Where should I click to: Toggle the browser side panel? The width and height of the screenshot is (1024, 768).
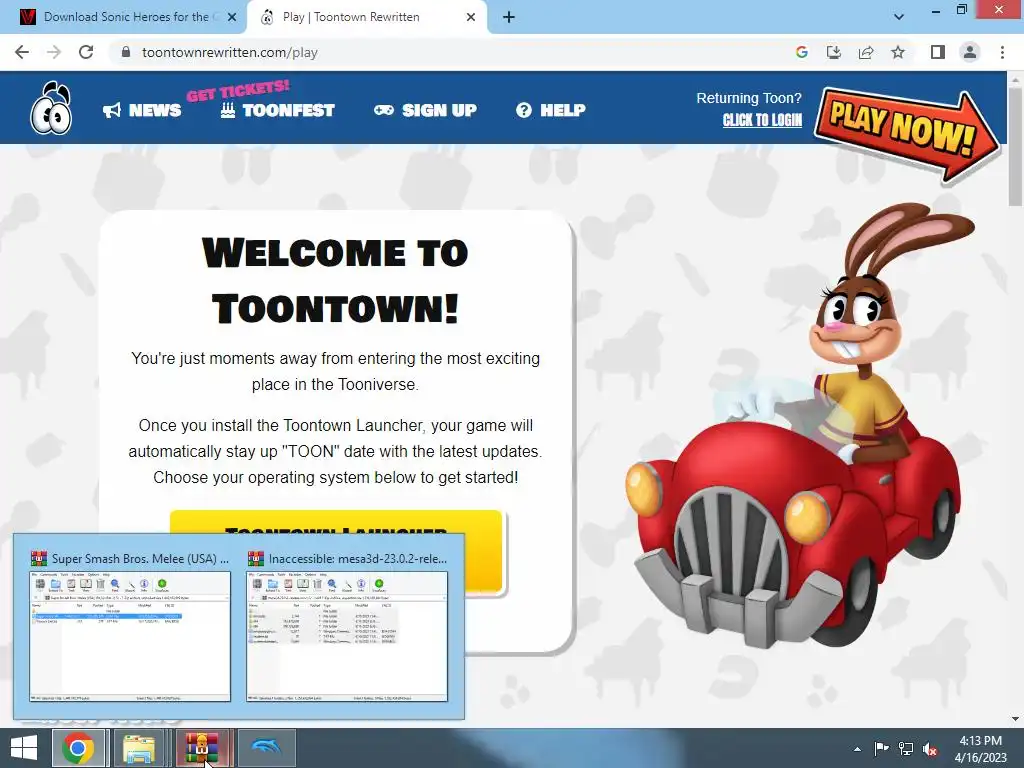coord(938,52)
